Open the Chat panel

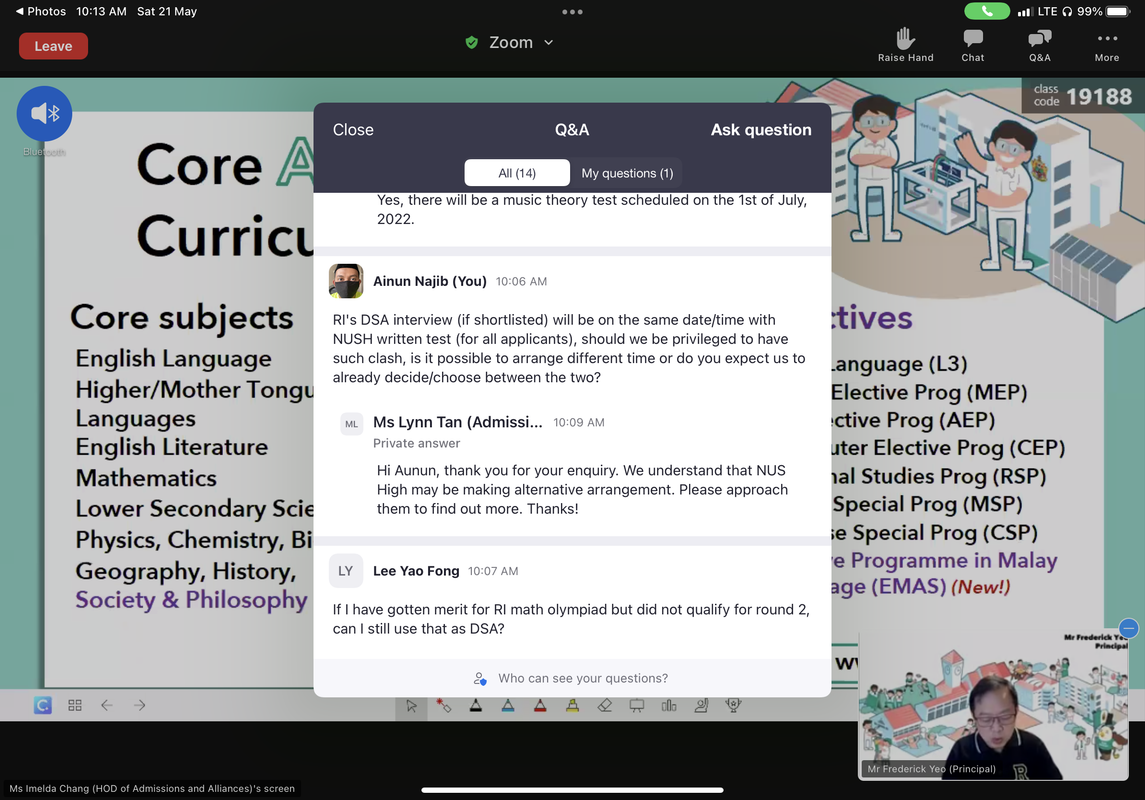pos(973,45)
